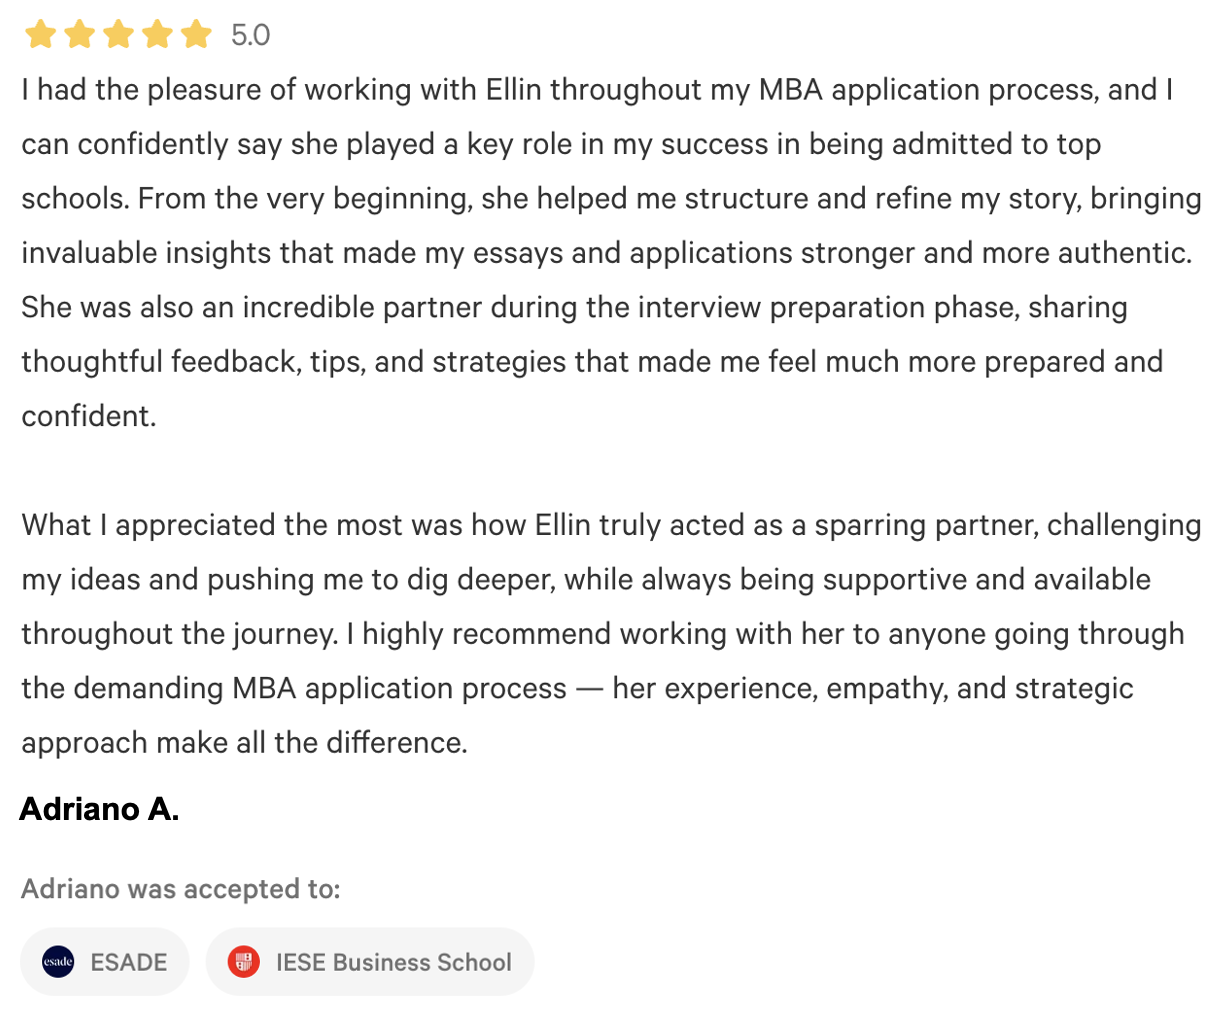Click the dark blue ESADE logo icon
The height and width of the screenshot is (1022, 1230).
(58, 962)
